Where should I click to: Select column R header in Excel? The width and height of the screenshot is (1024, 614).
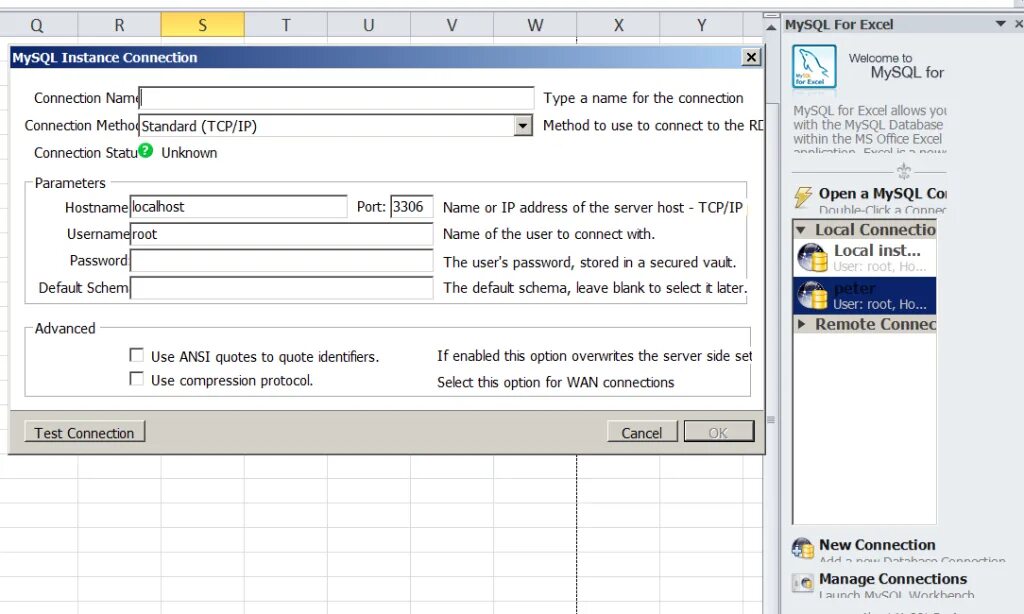pyautogui.click(x=120, y=25)
